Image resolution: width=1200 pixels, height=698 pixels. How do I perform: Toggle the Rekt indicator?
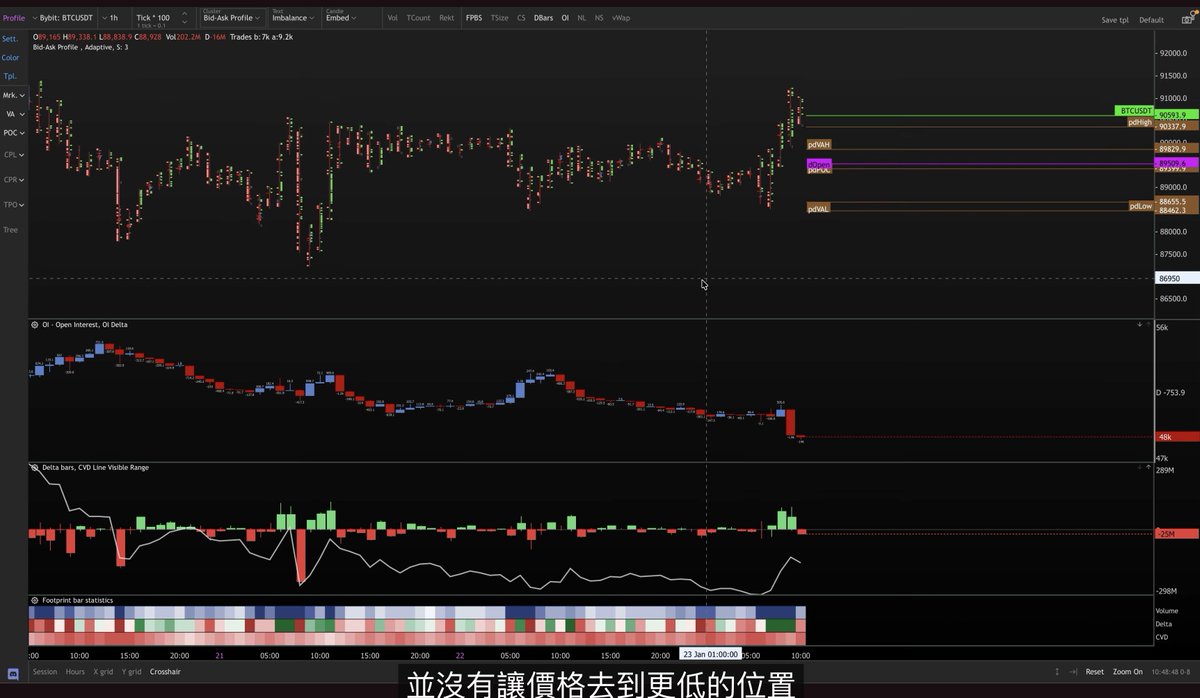point(447,18)
